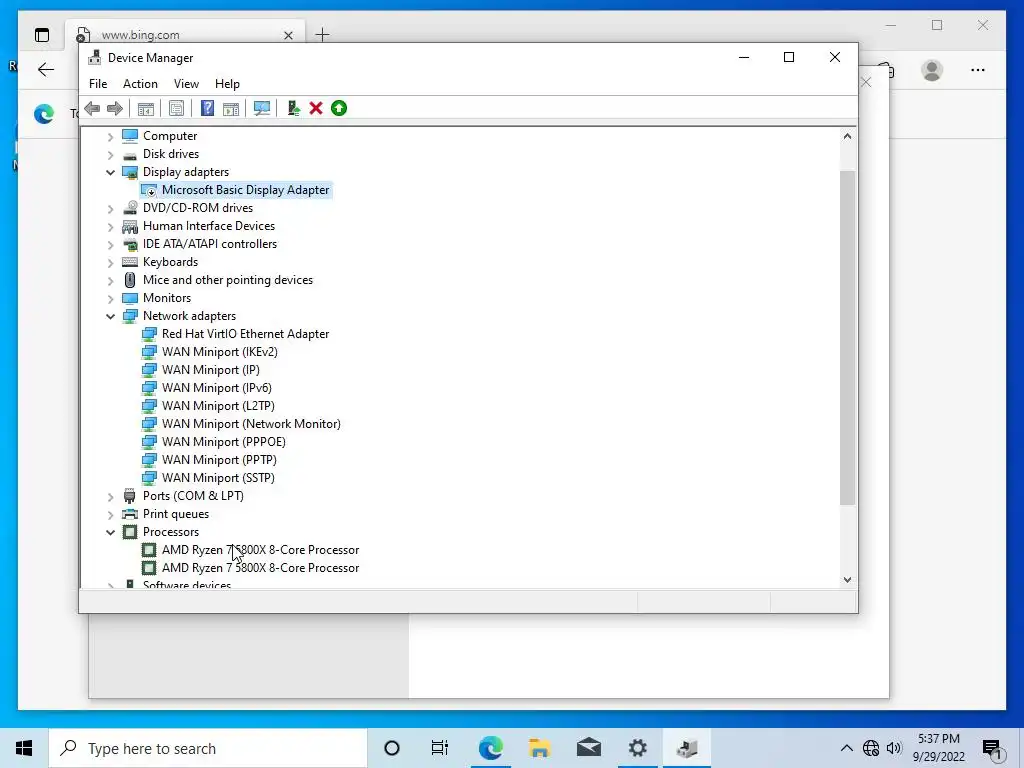Screen dimensions: 1024x768
Task: Click the scroll down arrow of device list
Action: point(847,580)
